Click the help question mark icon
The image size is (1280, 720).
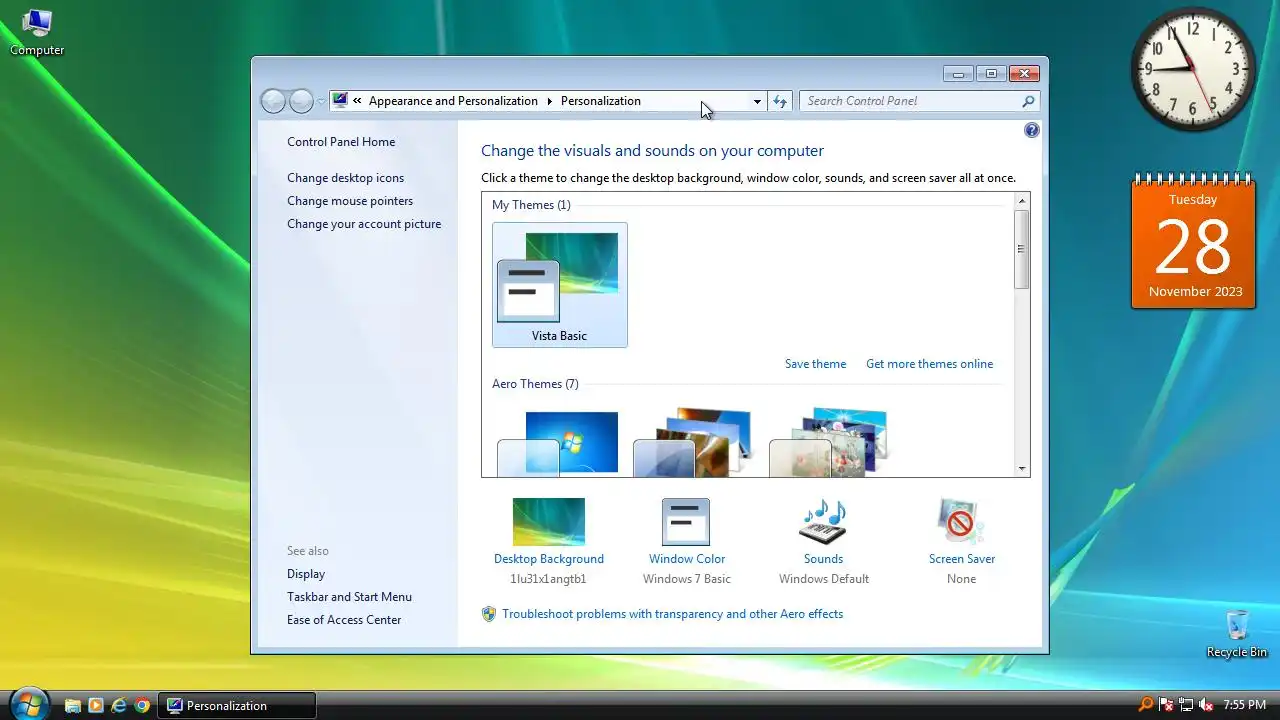(x=1032, y=130)
